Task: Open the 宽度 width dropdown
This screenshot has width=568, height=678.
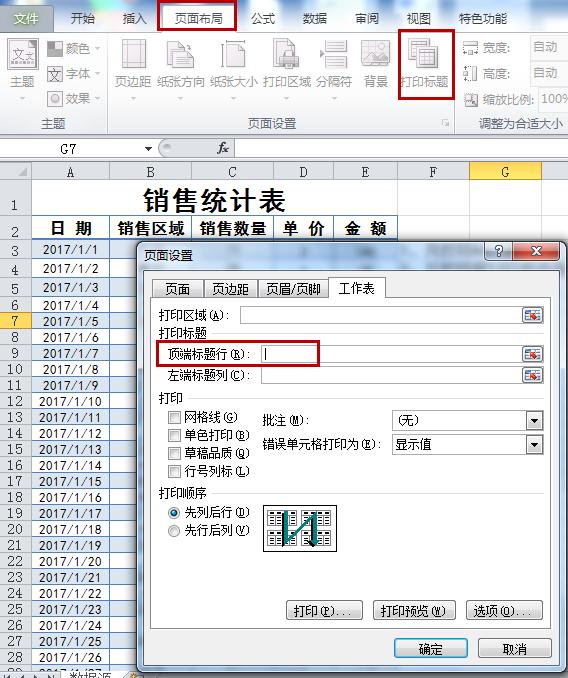Action: pos(549,47)
